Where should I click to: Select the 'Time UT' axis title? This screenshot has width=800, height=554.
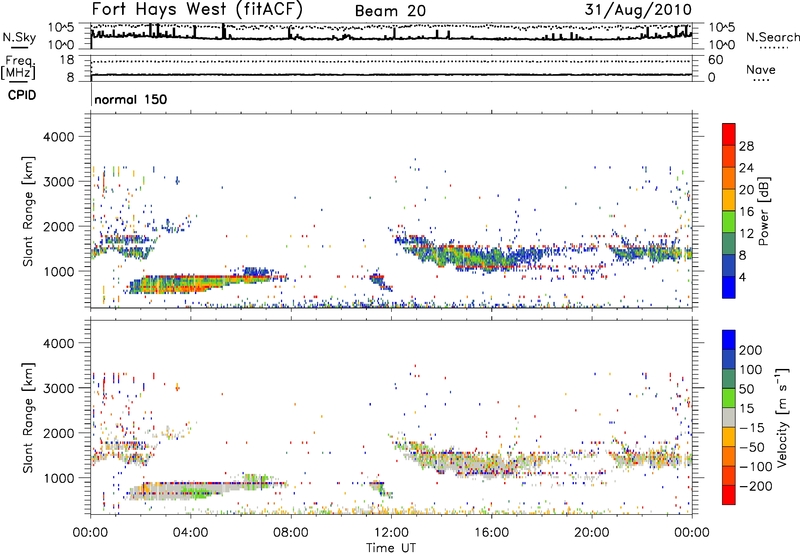coord(391,548)
